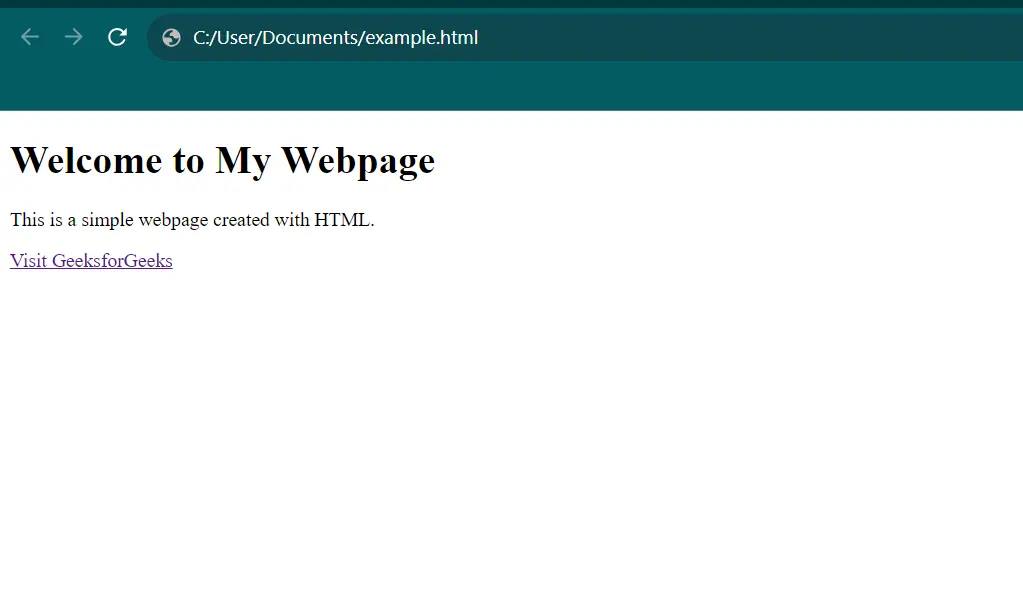Reload the page with refresh icon
Image resolution: width=1023 pixels, height=610 pixels.
pos(117,37)
